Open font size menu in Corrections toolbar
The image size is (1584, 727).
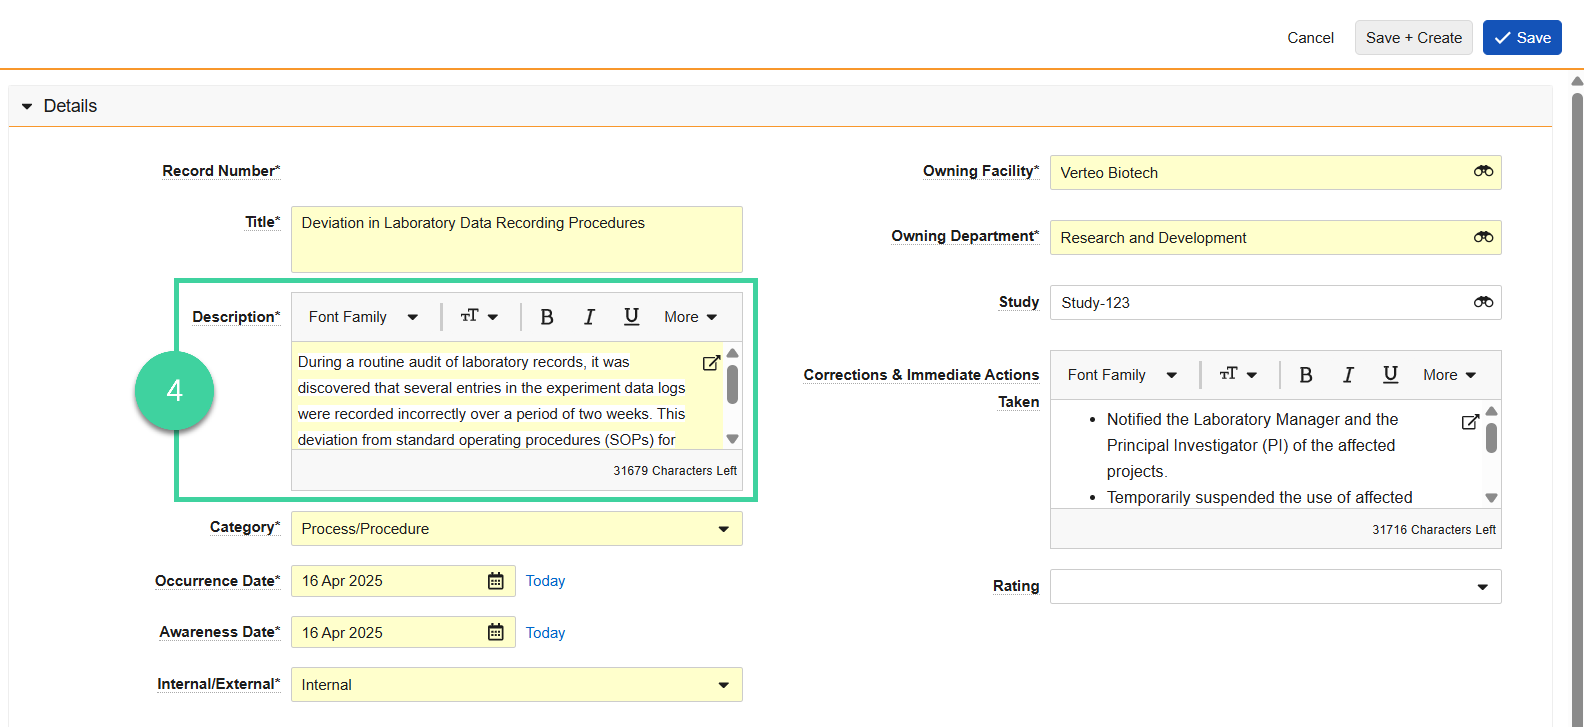pyautogui.click(x=1238, y=375)
